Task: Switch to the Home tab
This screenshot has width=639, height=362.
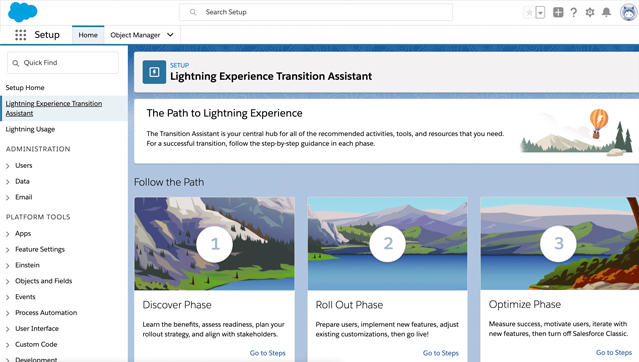Action: [88, 35]
